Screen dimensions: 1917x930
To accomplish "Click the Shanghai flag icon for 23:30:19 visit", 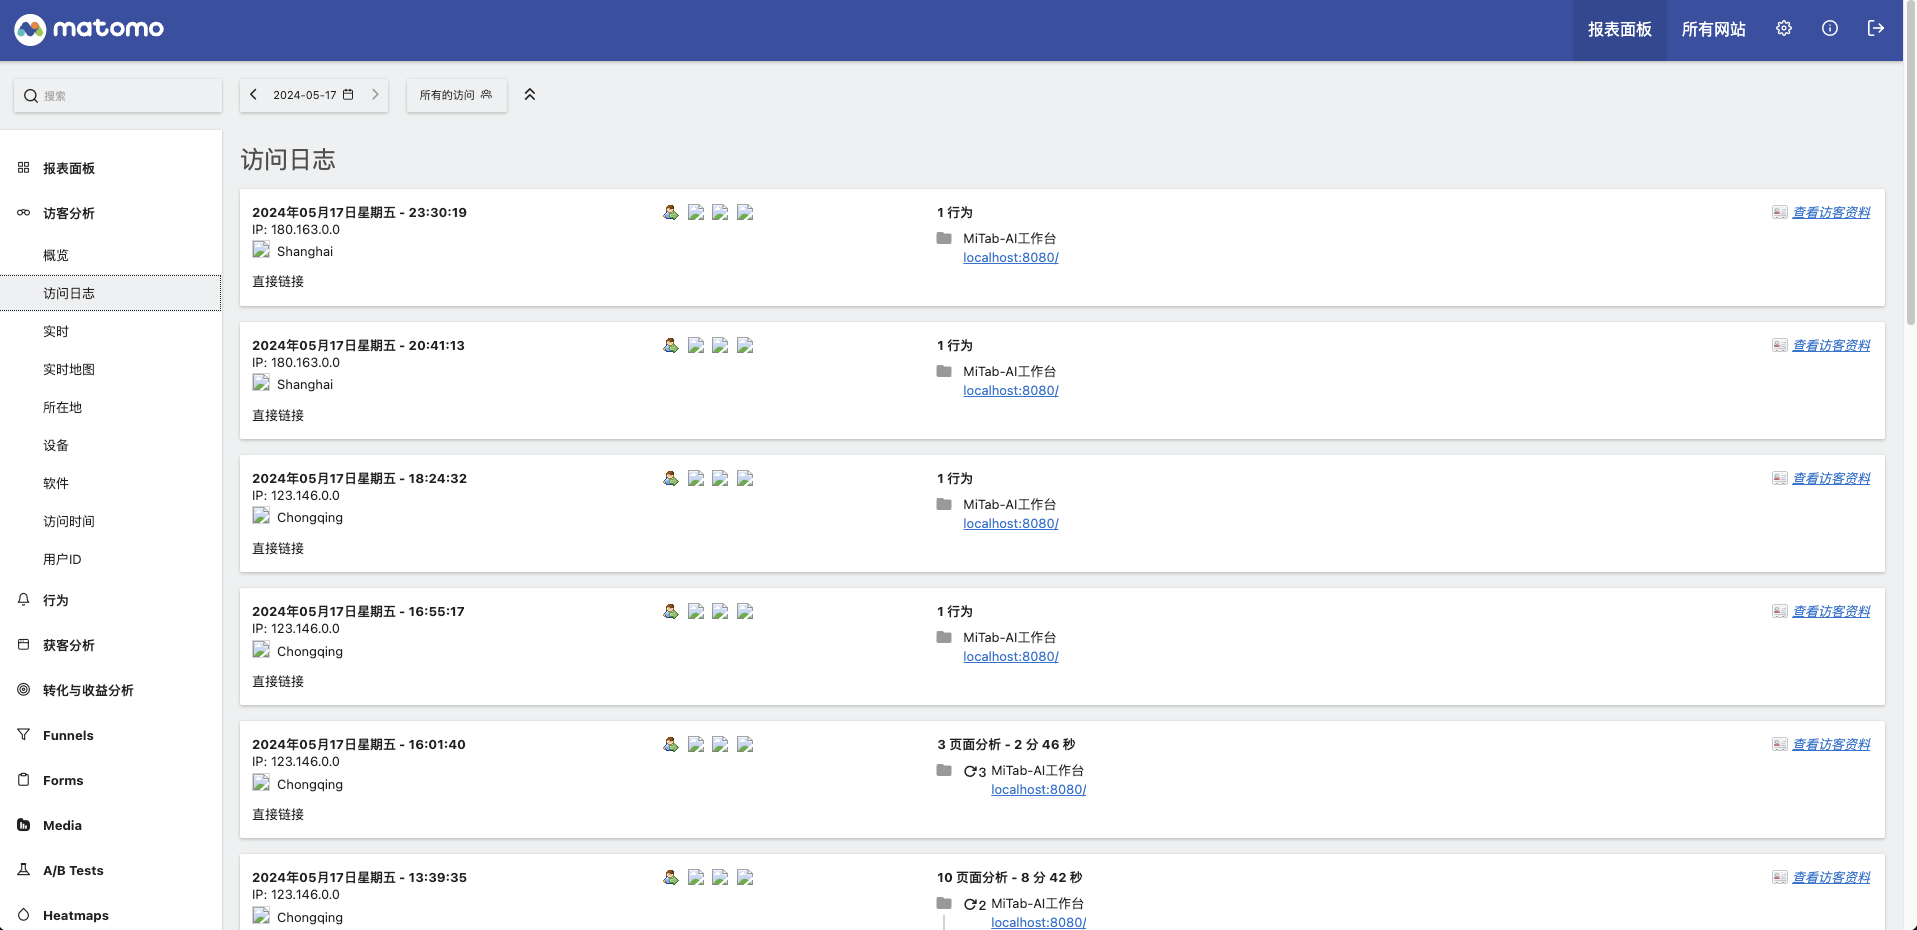I will (x=261, y=250).
